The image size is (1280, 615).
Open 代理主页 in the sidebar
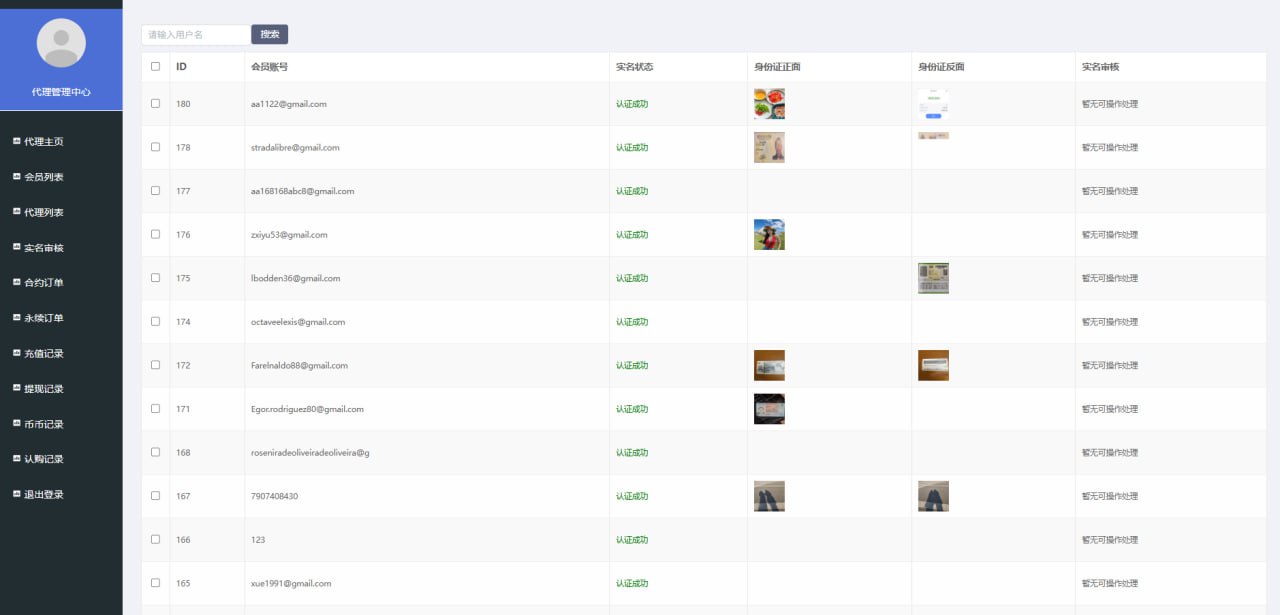[x=43, y=142]
